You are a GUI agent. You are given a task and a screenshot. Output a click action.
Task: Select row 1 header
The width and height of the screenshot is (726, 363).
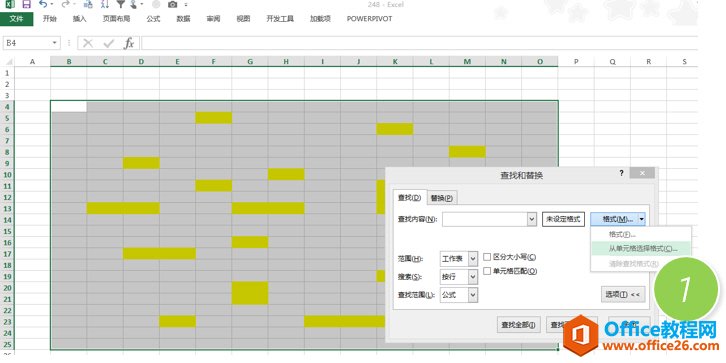(7, 73)
